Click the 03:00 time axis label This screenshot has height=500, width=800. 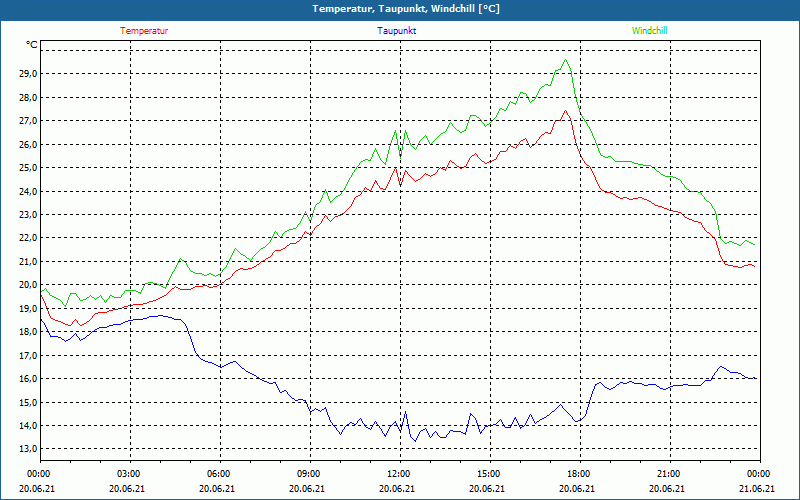[128, 474]
